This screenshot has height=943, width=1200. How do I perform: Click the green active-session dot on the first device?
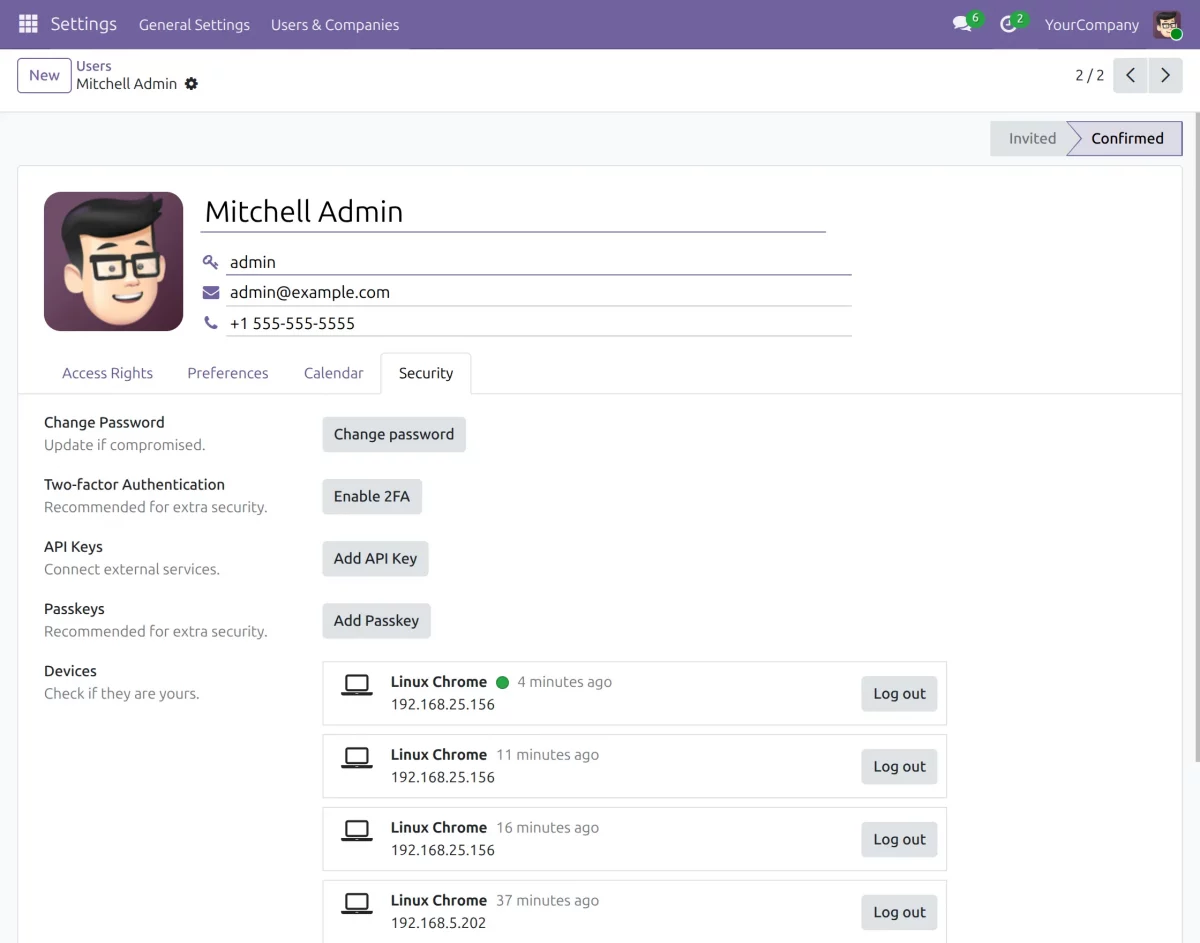(x=502, y=682)
